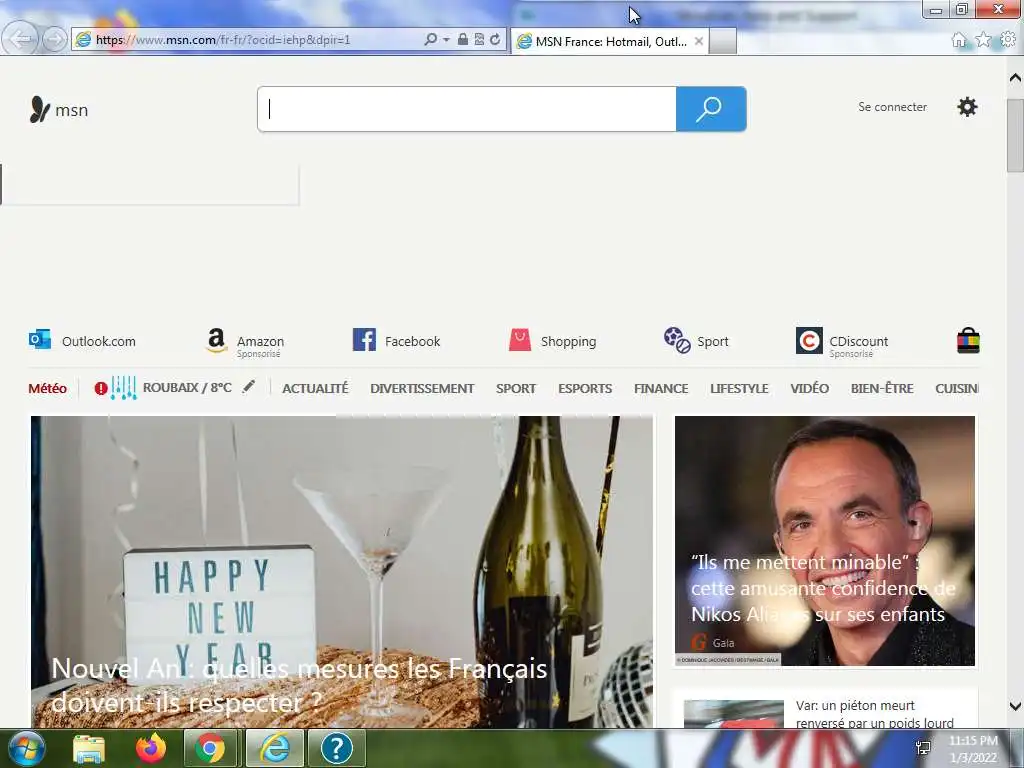
Task: Click the Météo link
Action: 48,388
